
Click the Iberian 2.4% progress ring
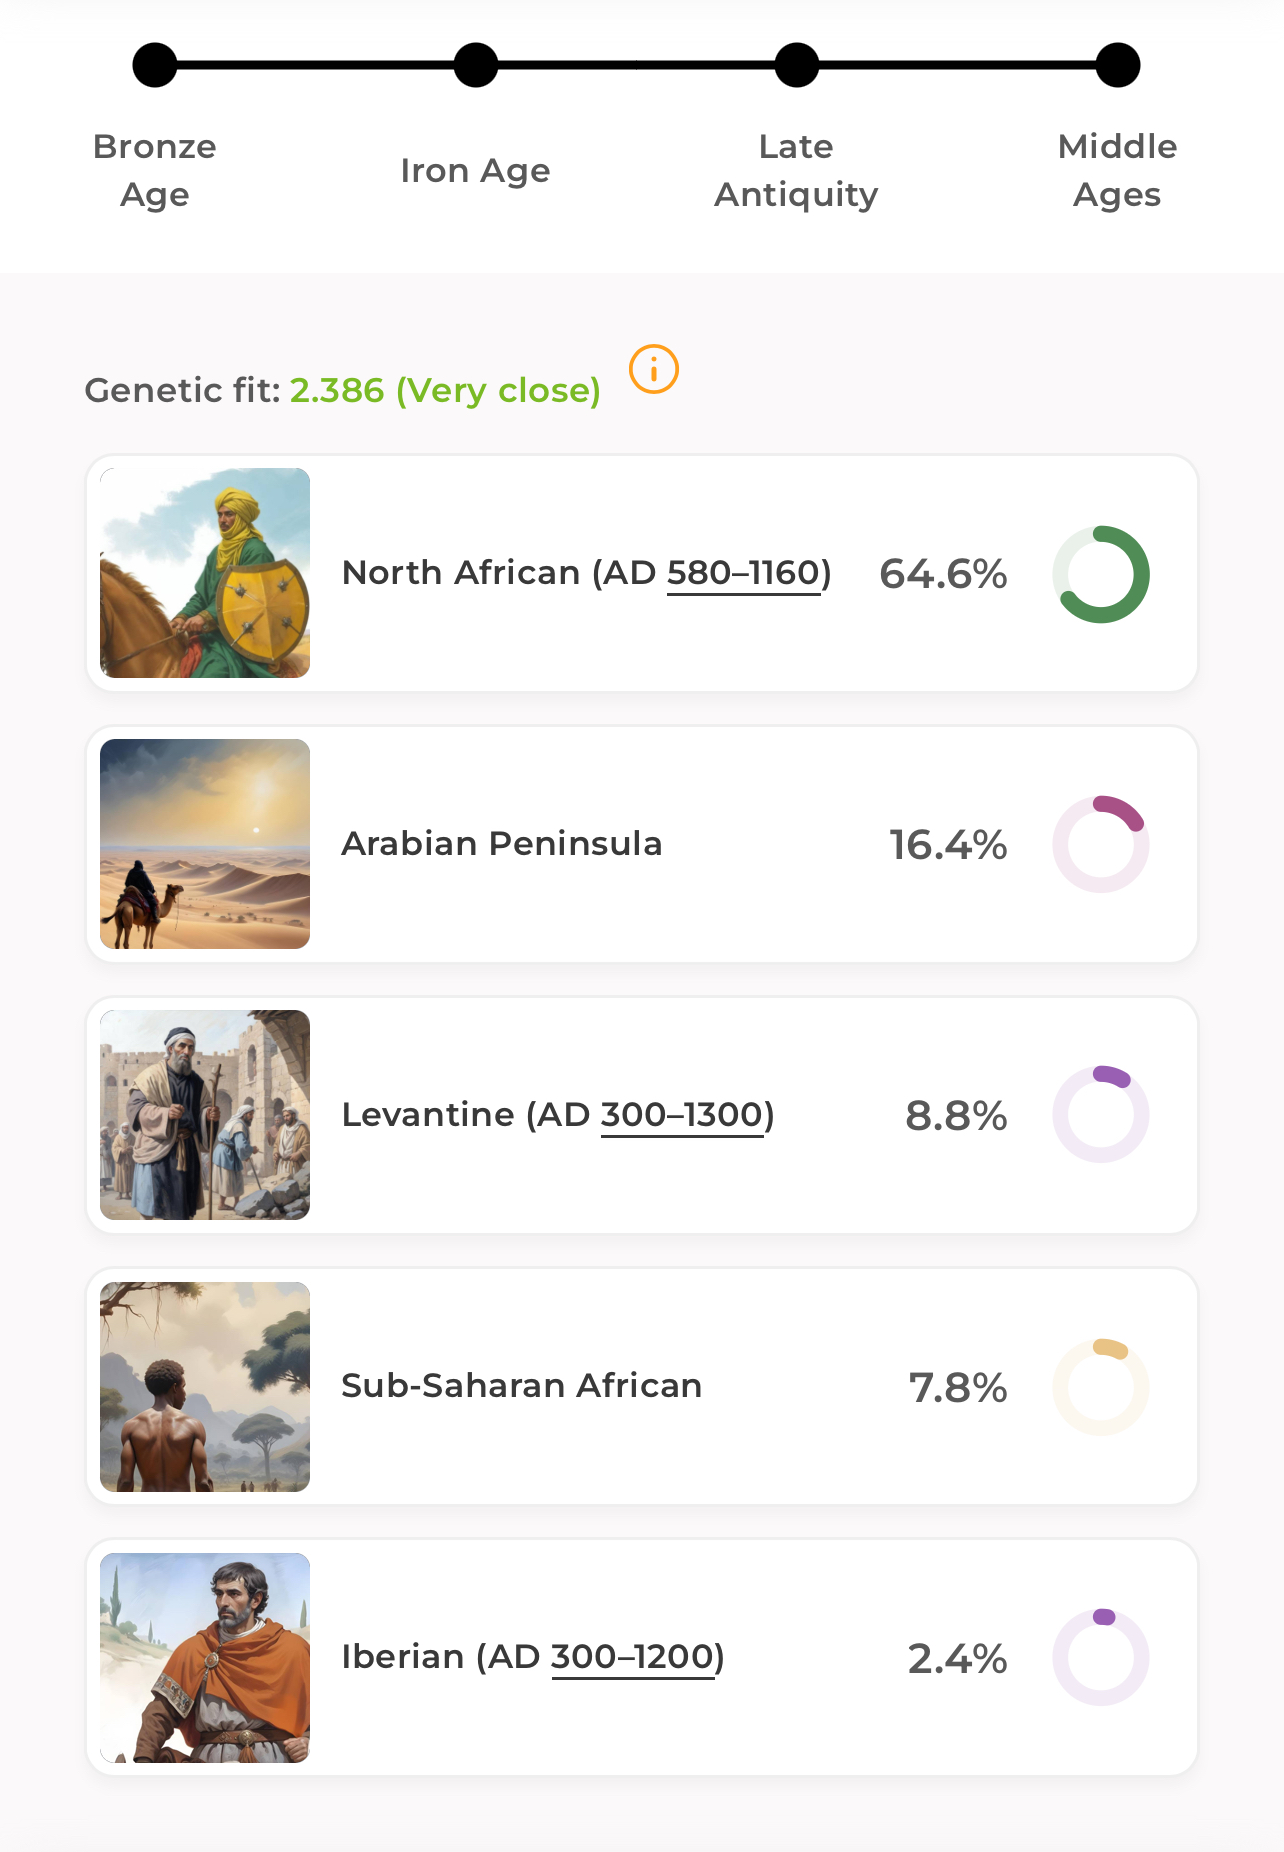click(x=1101, y=1658)
